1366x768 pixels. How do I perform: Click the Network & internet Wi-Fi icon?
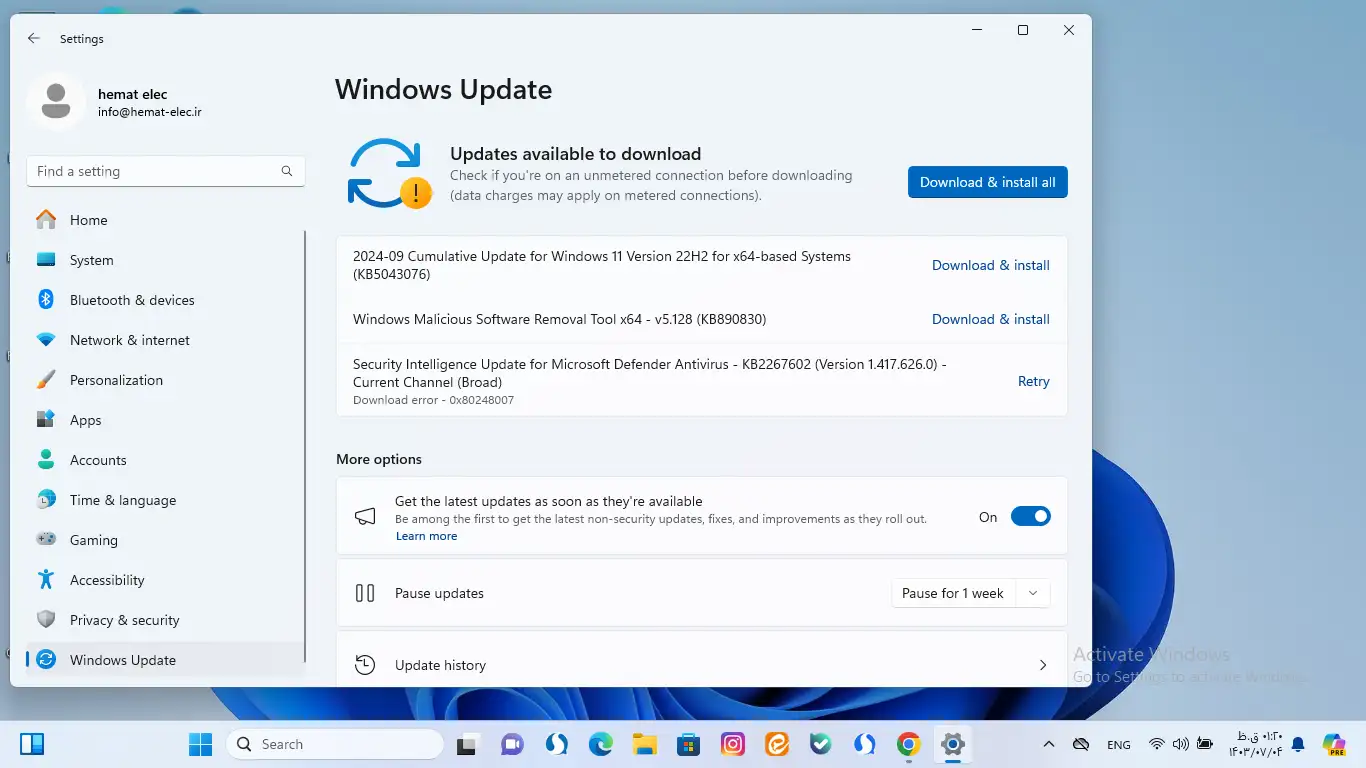pyautogui.click(x=46, y=340)
